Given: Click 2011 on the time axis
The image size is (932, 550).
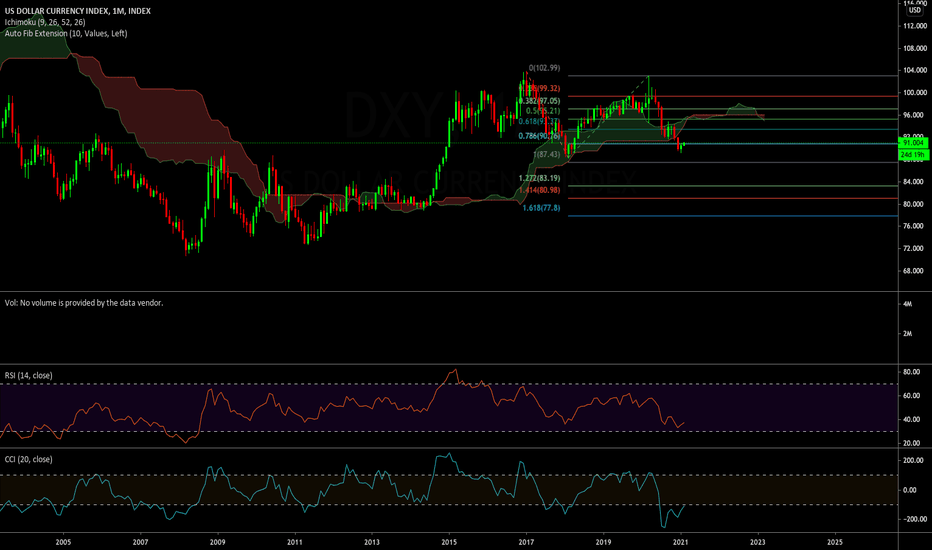Looking at the screenshot, I should pyautogui.click(x=295, y=542).
